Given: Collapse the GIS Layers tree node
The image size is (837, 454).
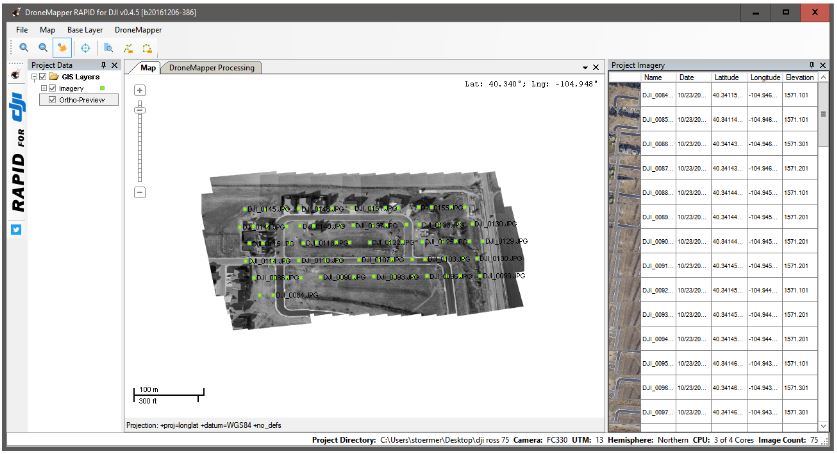Looking at the screenshot, I should [x=34, y=77].
